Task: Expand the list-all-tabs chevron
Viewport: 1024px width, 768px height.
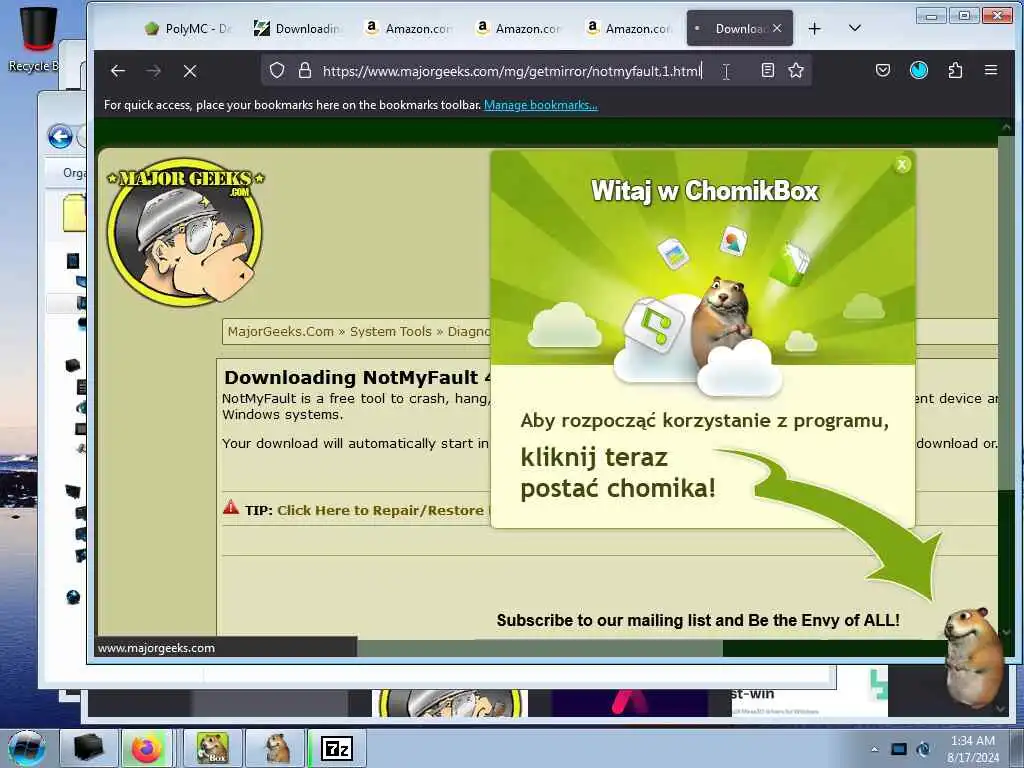Action: tap(854, 28)
